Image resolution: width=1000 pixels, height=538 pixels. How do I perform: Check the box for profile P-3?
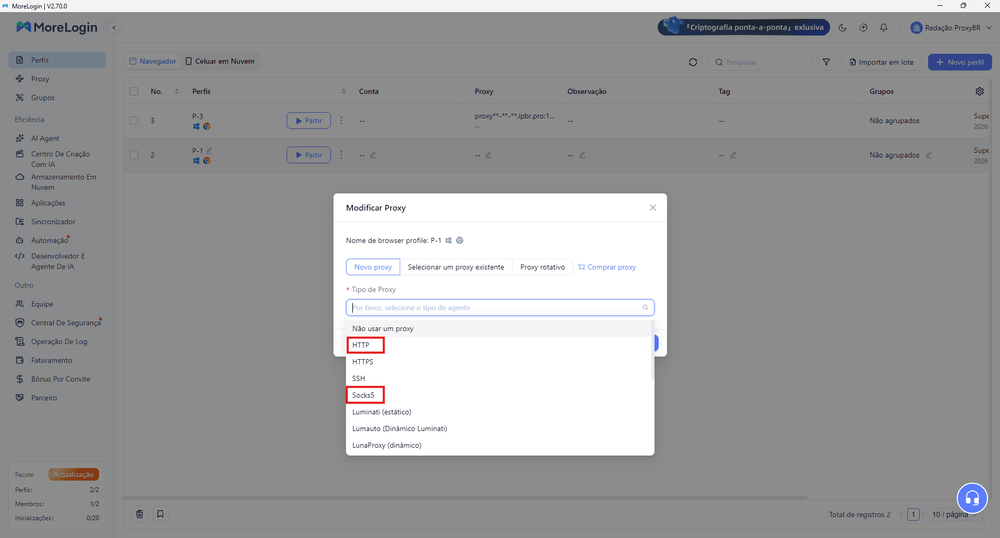[134, 120]
